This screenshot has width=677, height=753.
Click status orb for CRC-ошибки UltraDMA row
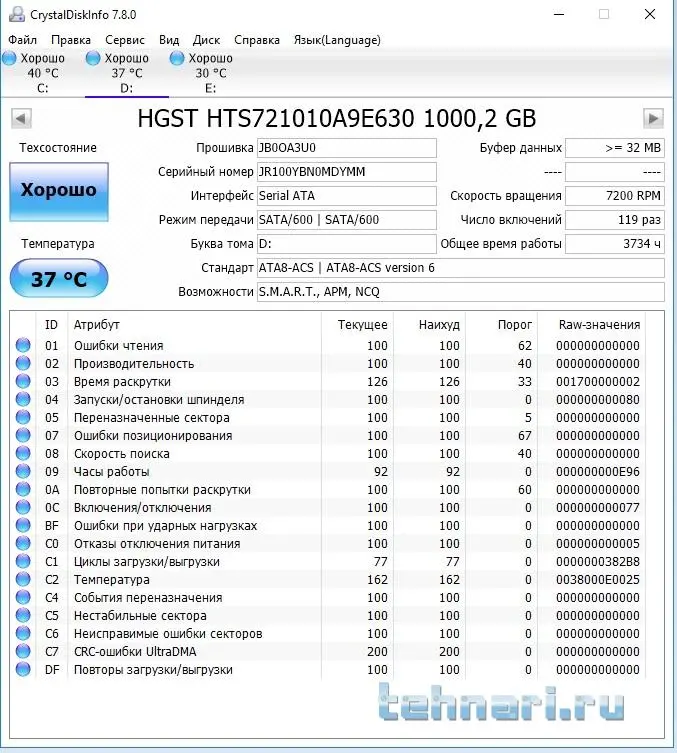click(x=23, y=651)
